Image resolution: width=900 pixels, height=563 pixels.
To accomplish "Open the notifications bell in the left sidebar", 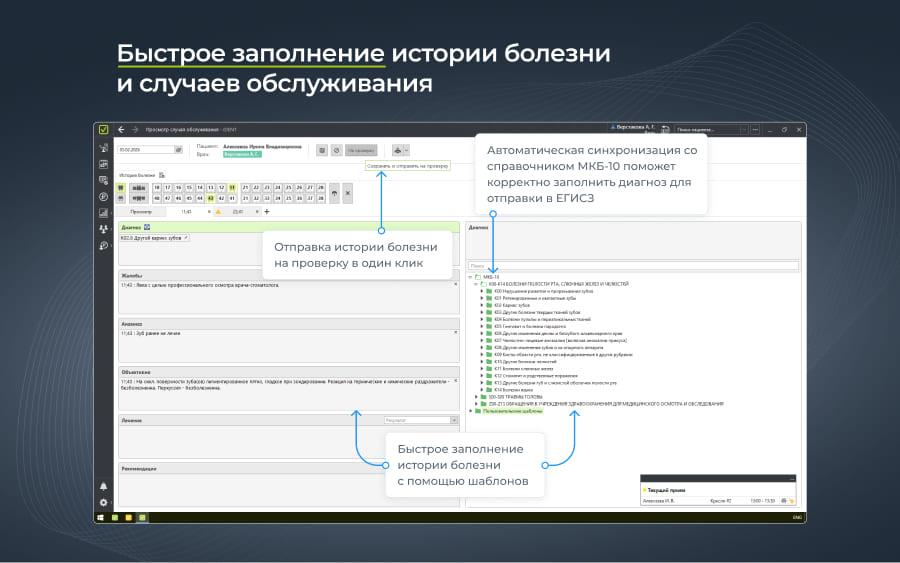I will click(x=103, y=486).
